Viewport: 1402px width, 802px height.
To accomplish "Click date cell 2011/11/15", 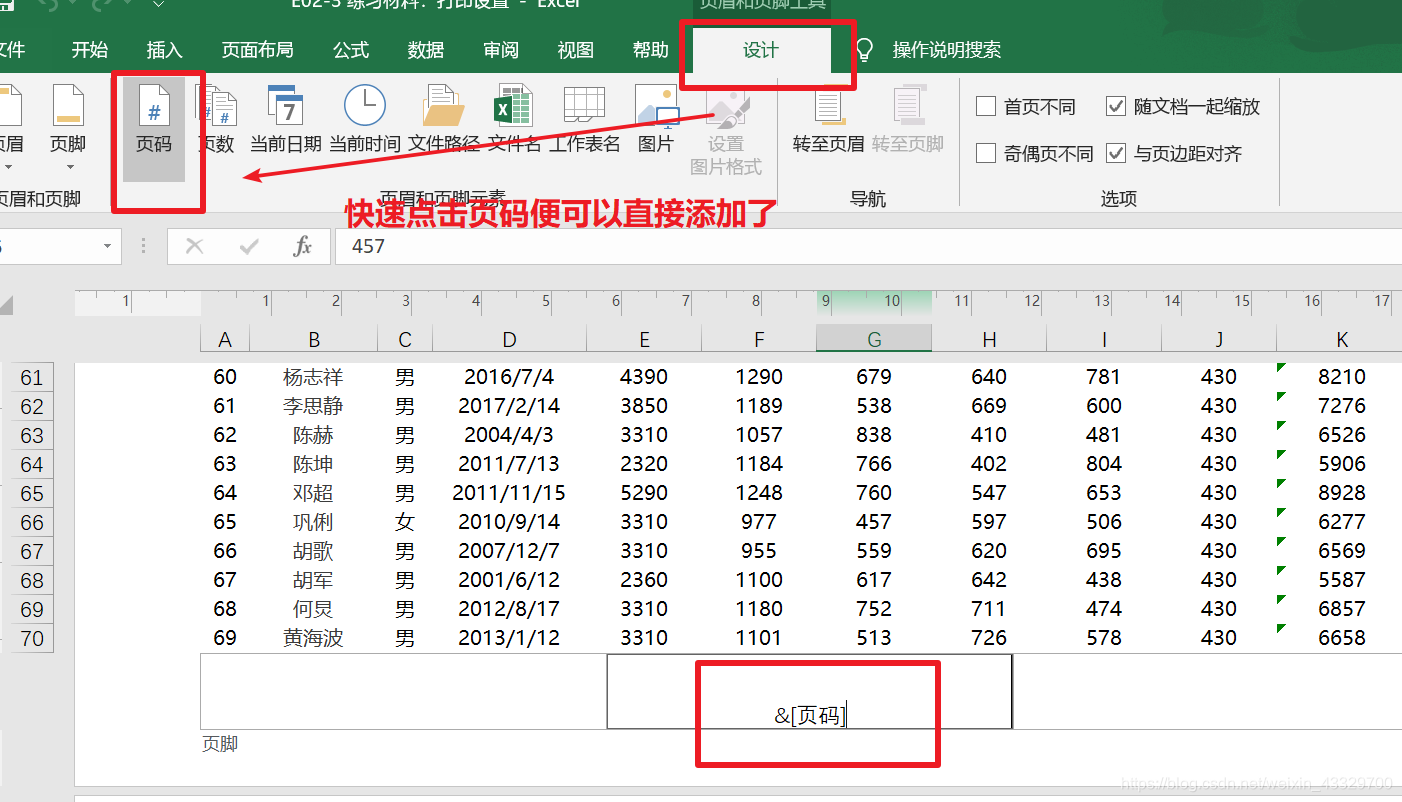I will (x=509, y=494).
